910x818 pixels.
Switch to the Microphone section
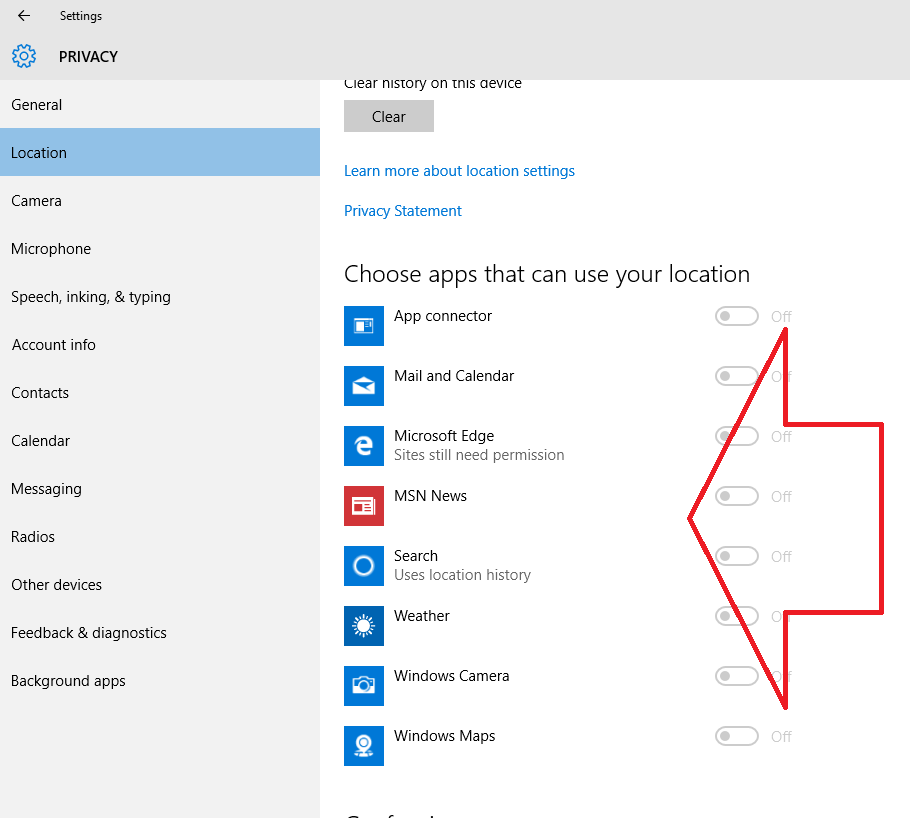coord(51,248)
